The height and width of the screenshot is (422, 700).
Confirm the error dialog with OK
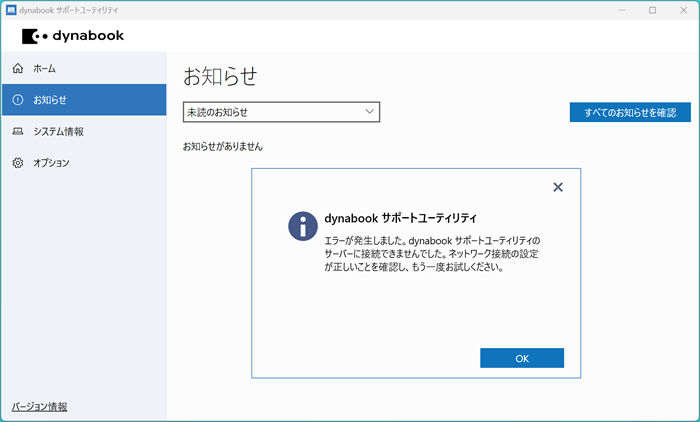pos(522,358)
